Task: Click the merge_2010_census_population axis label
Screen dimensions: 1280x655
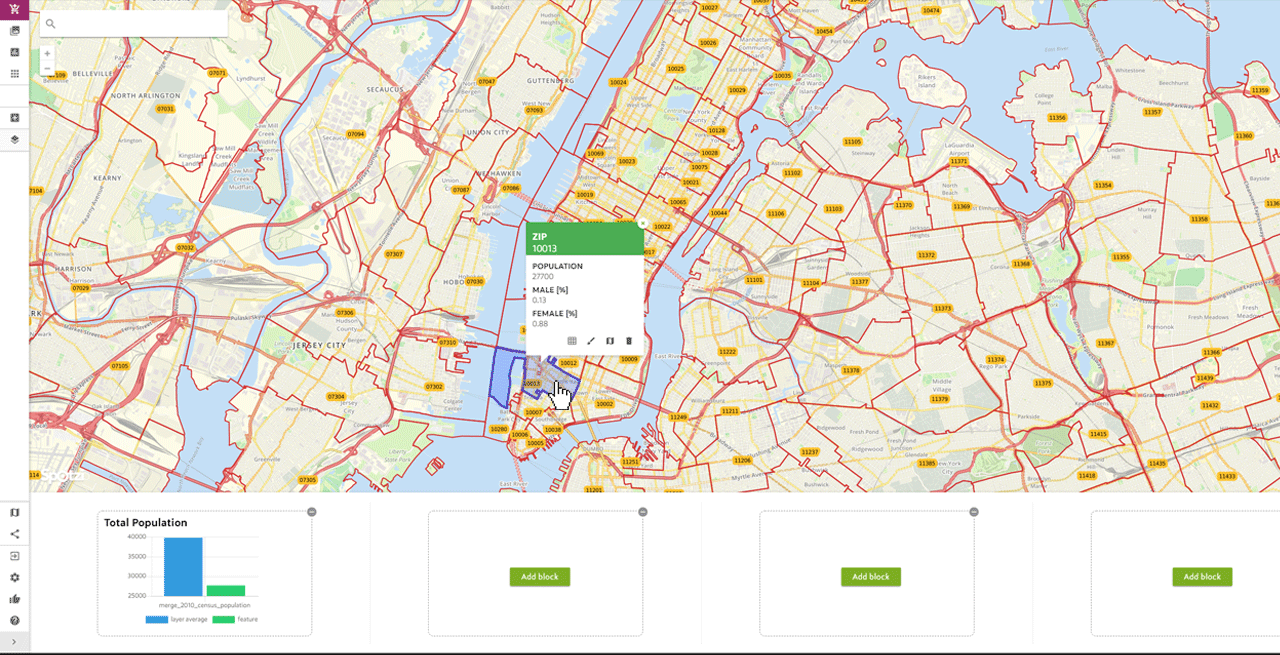Action: 204,606
